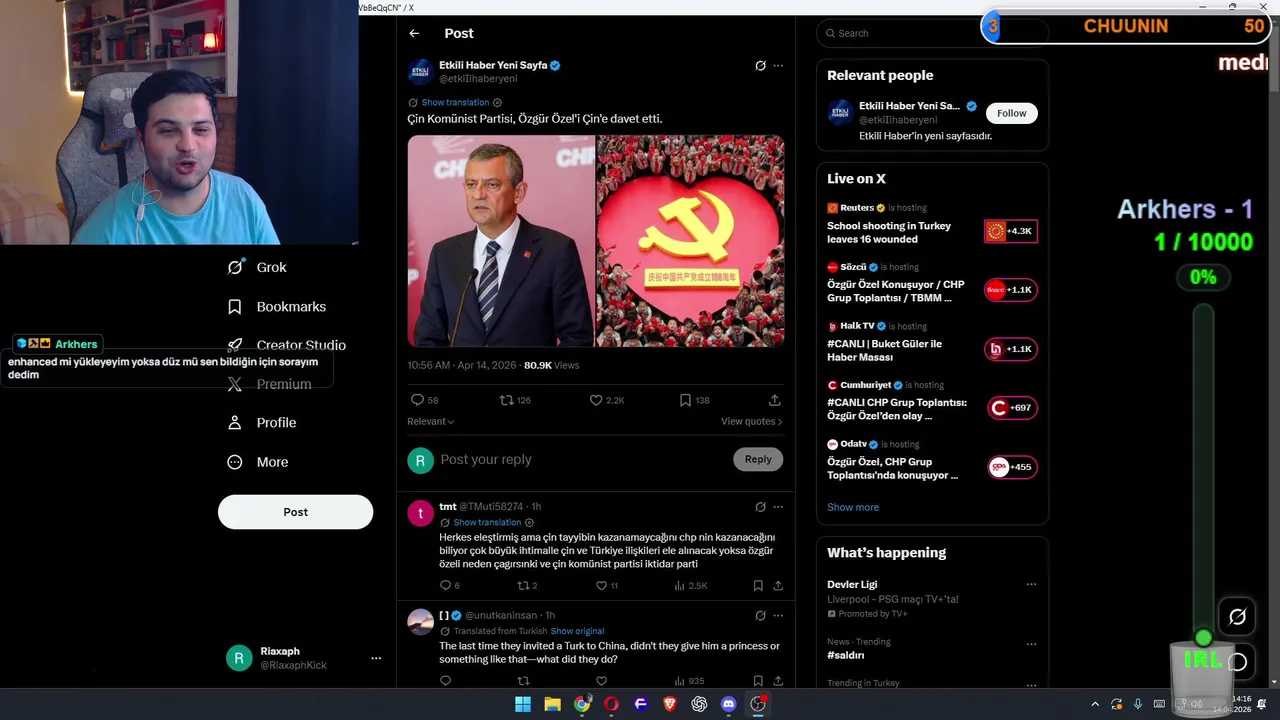Reply to tmt's comment with 6 replies
Image resolution: width=1280 pixels, height=720 pixels.
coord(446,586)
